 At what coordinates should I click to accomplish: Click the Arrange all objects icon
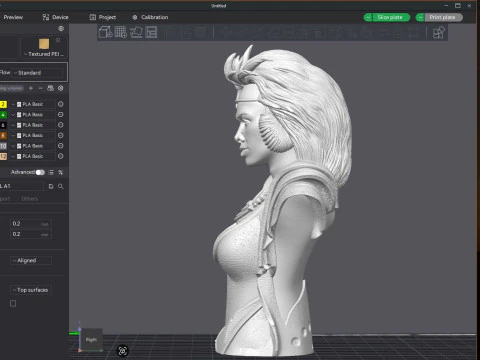point(151,32)
